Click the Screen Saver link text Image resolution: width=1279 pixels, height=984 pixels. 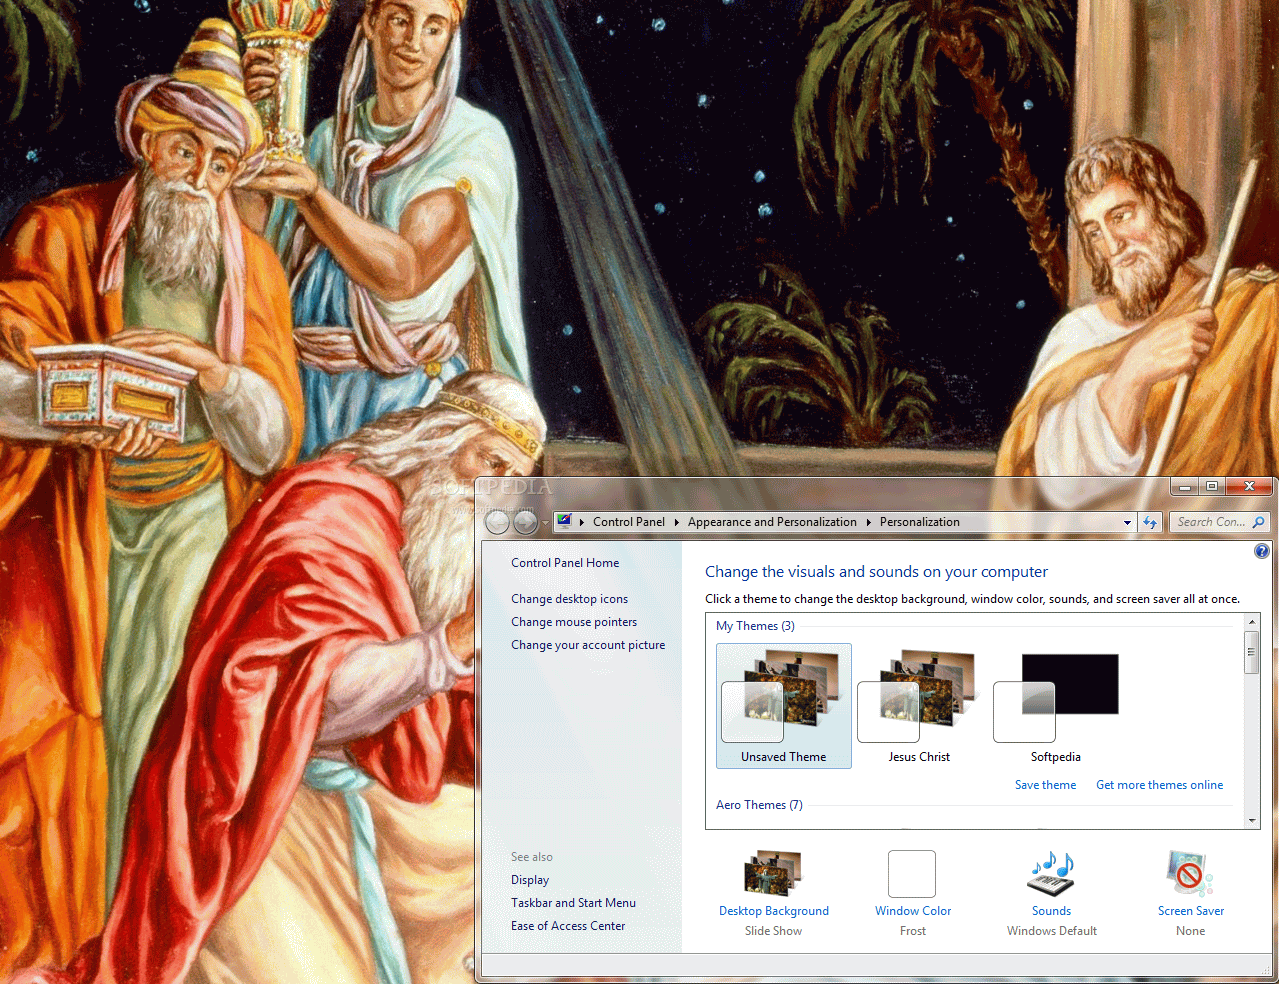tap(1191, 911)
